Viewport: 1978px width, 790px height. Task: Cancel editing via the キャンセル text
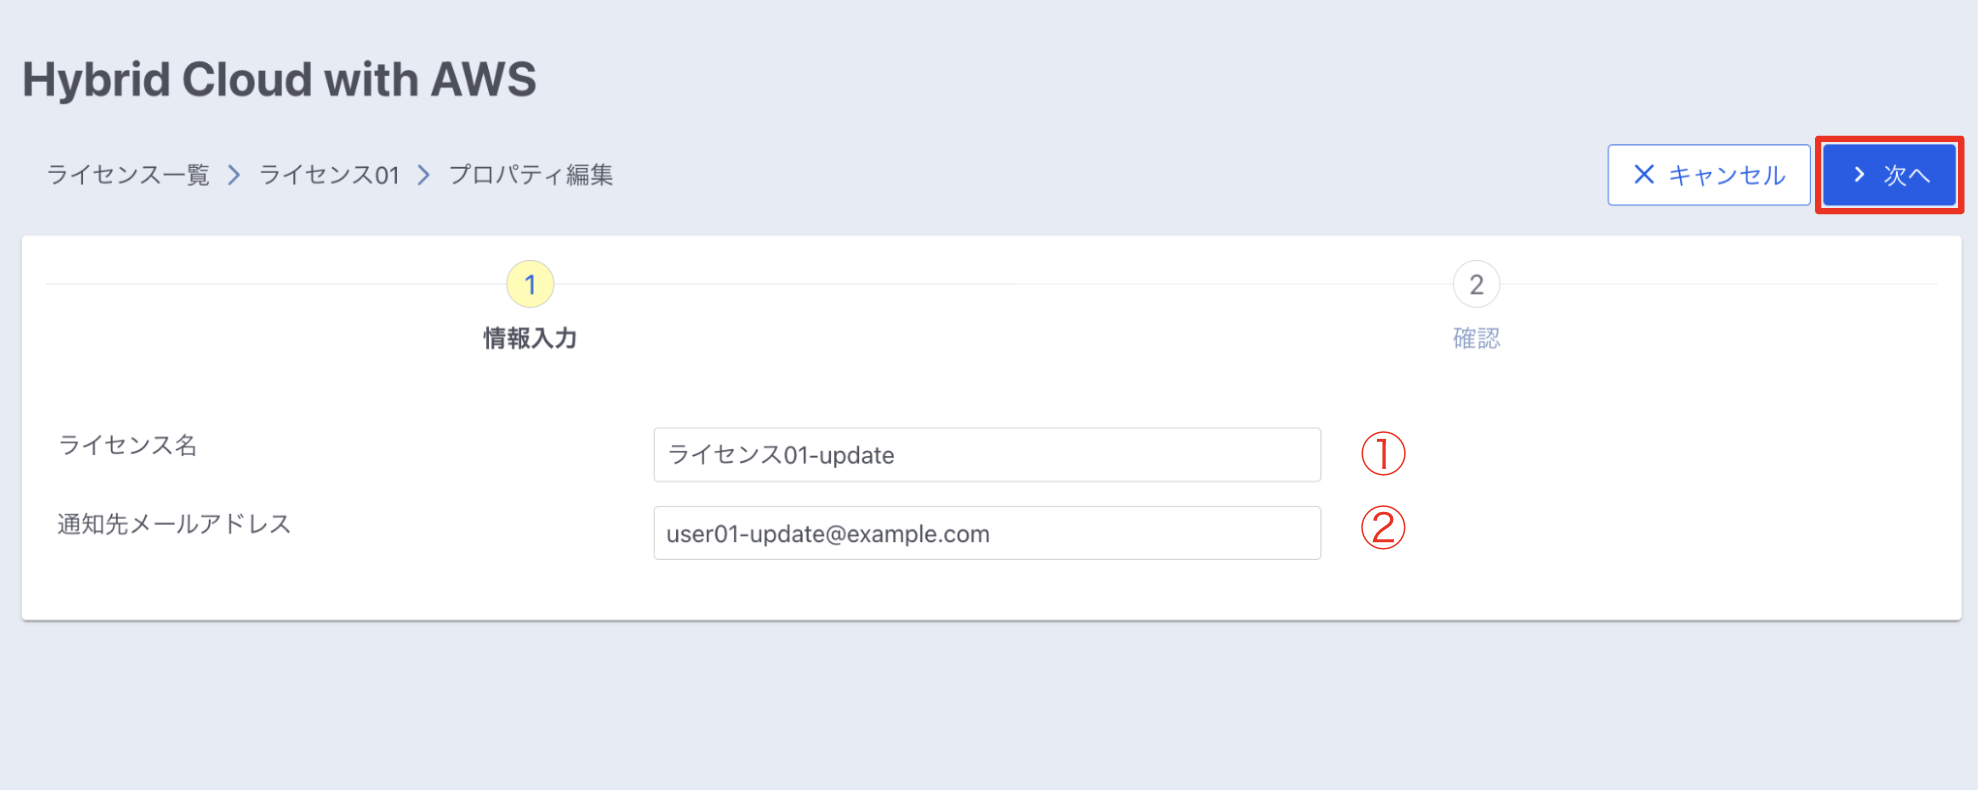point(1727,175)
